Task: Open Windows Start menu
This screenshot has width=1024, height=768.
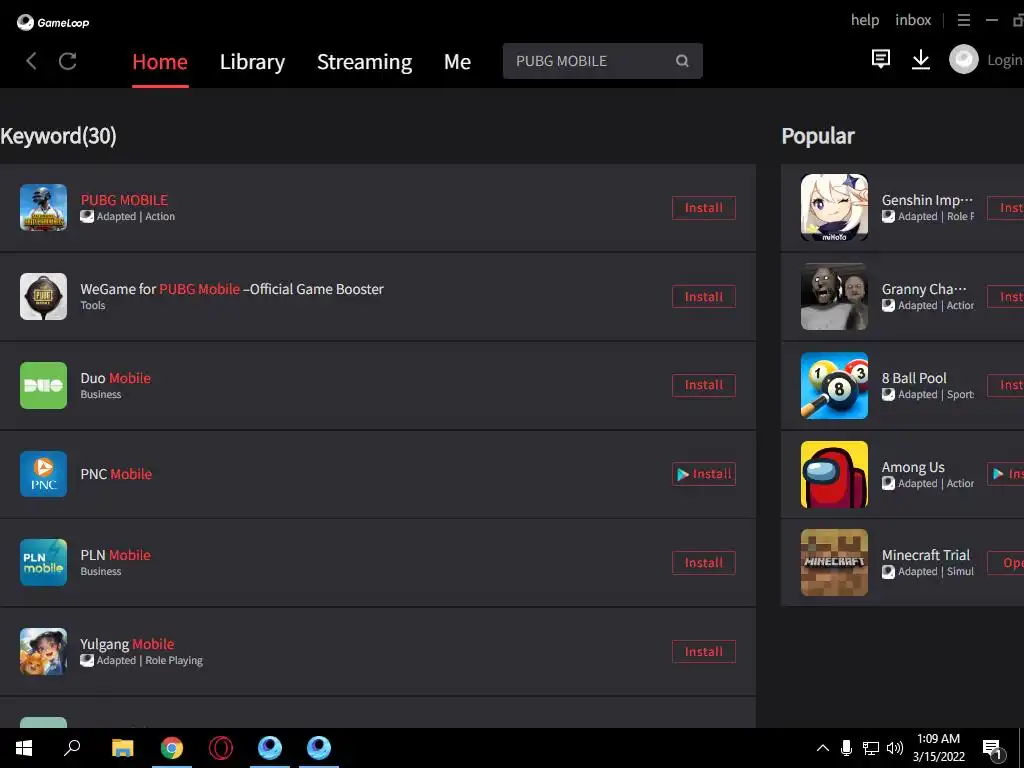Action: [x=24, y=748]
